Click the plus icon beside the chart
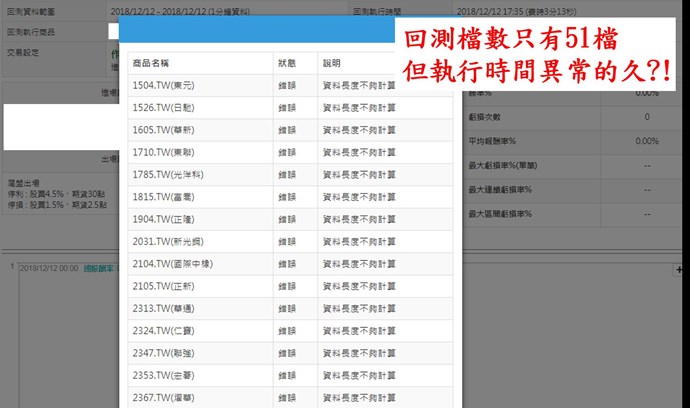Image resolution: width=690 pixels, height=408 pixels. 680,270
